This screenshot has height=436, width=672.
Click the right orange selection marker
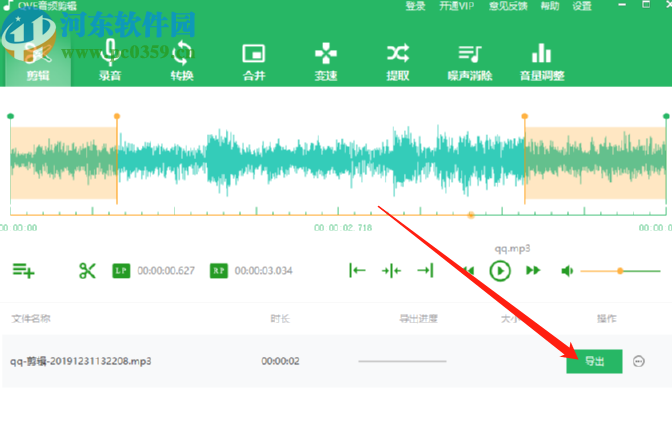click(525, 116)
